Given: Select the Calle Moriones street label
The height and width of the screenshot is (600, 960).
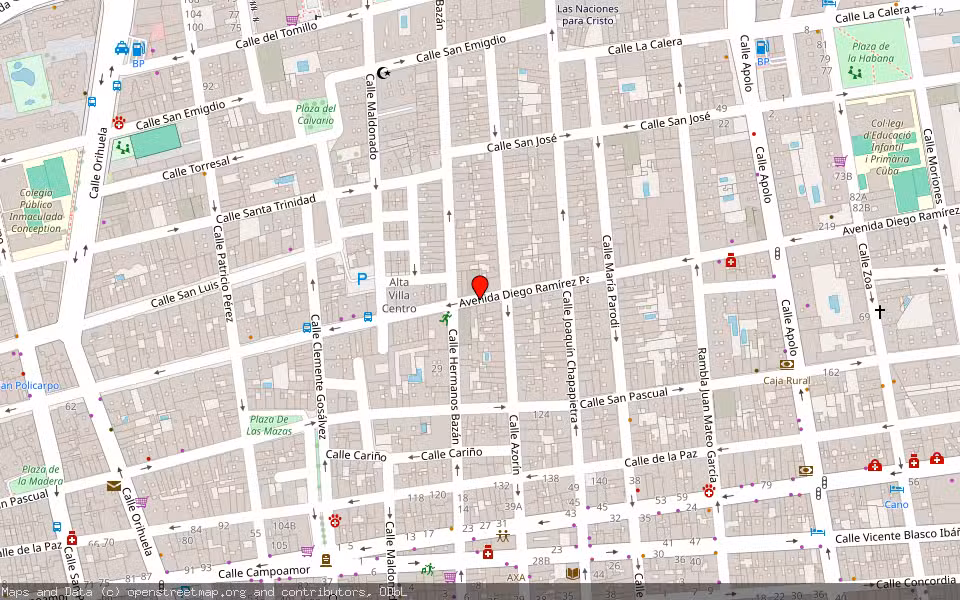Looking at the screenshot, I should pyautogui.click(x=931, y=166).
